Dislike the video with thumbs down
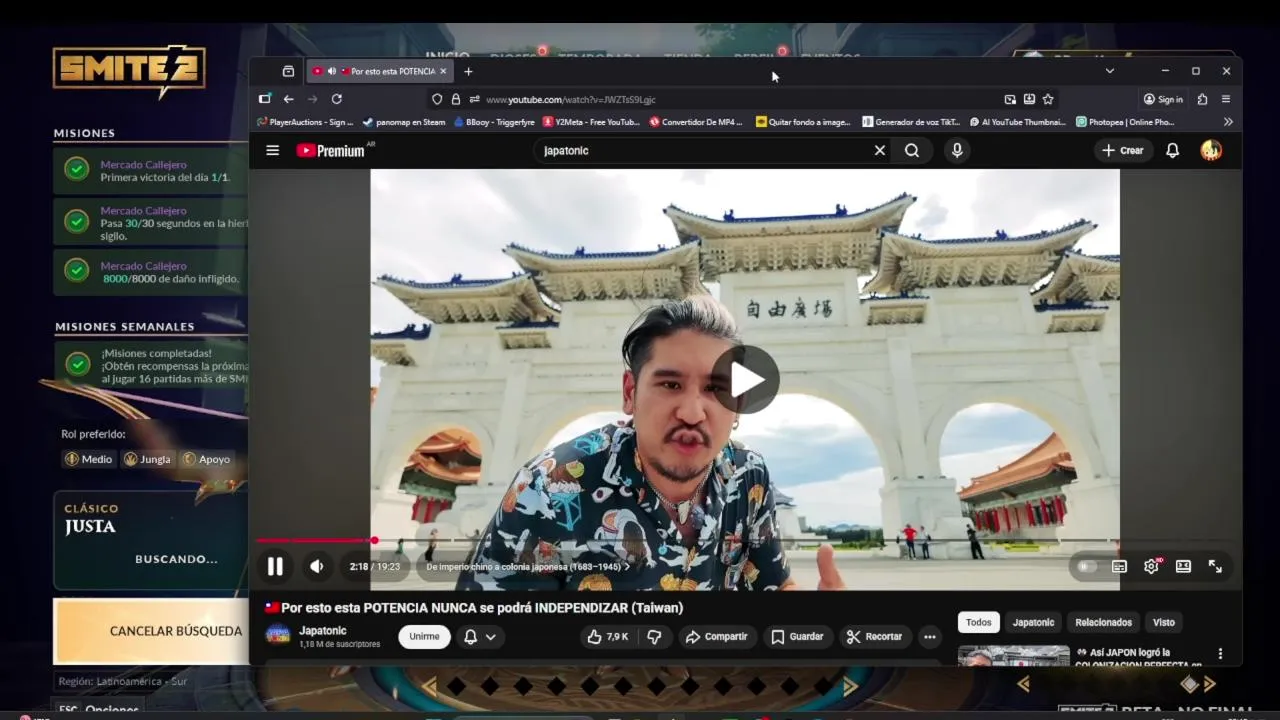The height and width of the screenshot is (720, 1280). [x=654, y=637]
